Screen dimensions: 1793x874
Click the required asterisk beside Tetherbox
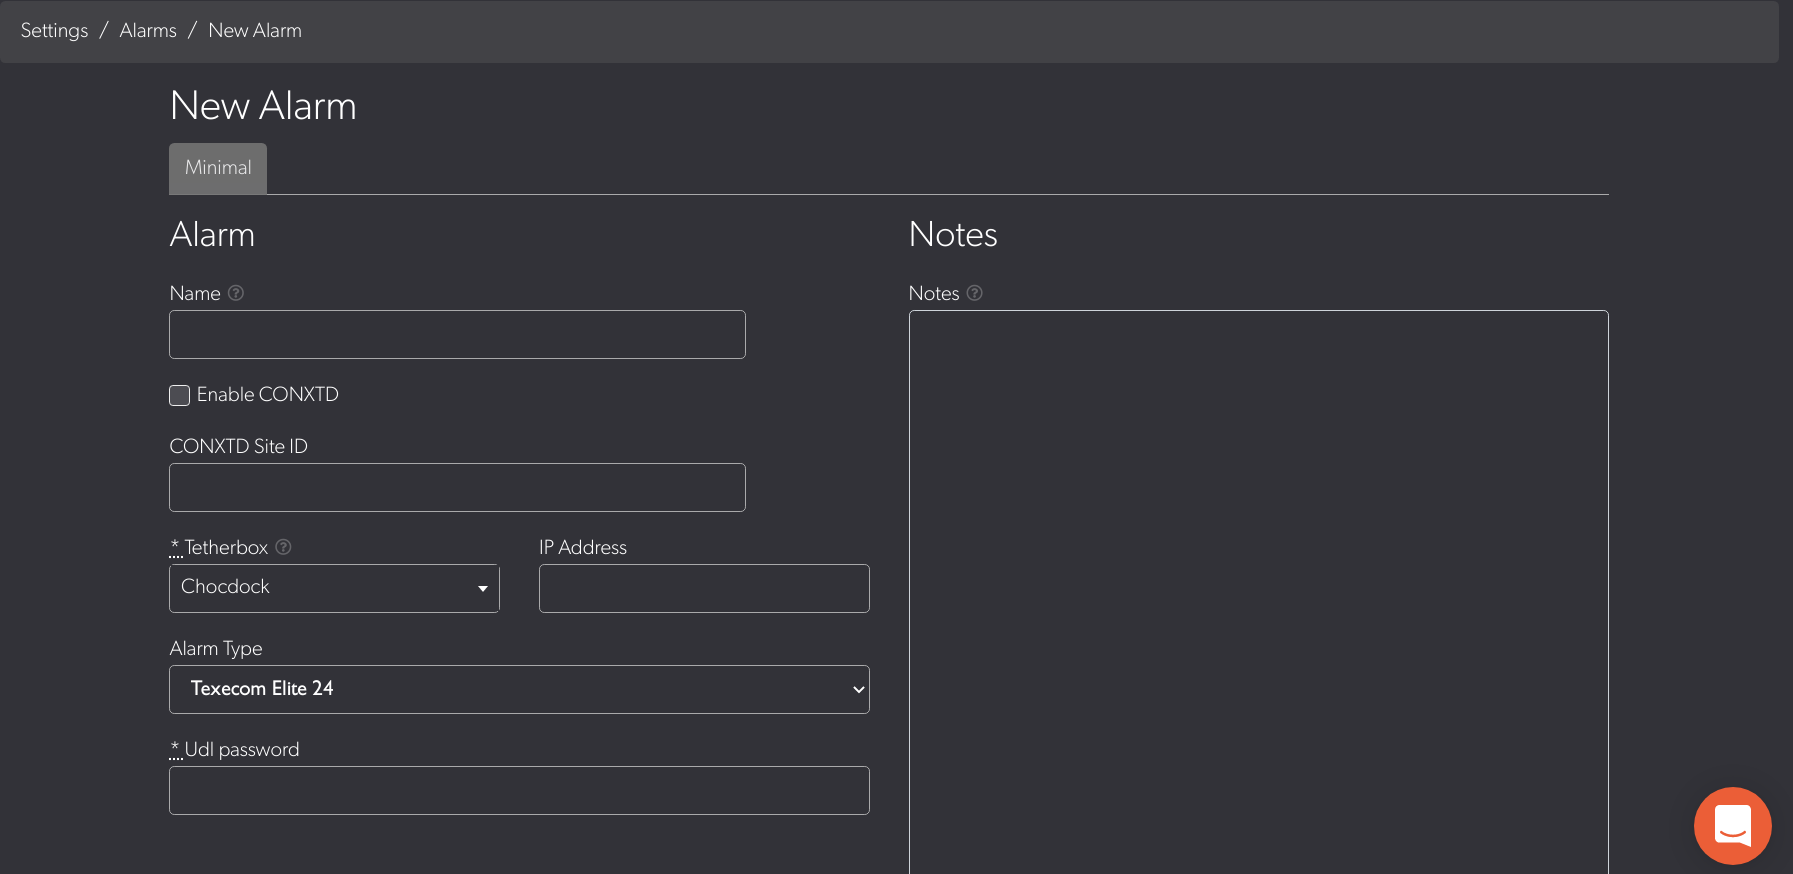(175, 546)
